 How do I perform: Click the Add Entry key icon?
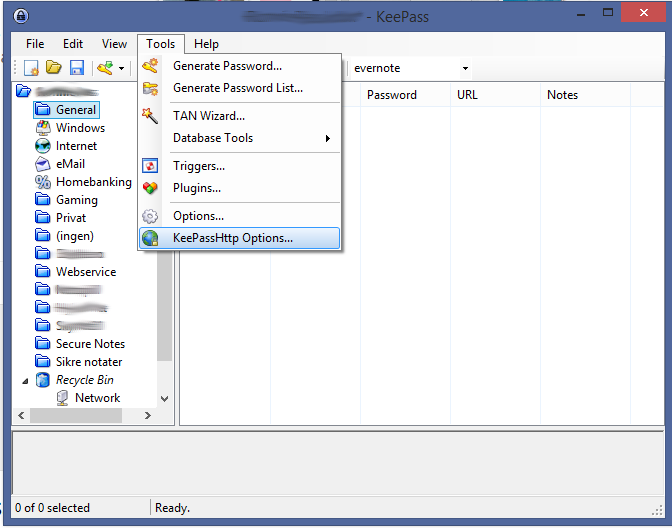(105, 68)
